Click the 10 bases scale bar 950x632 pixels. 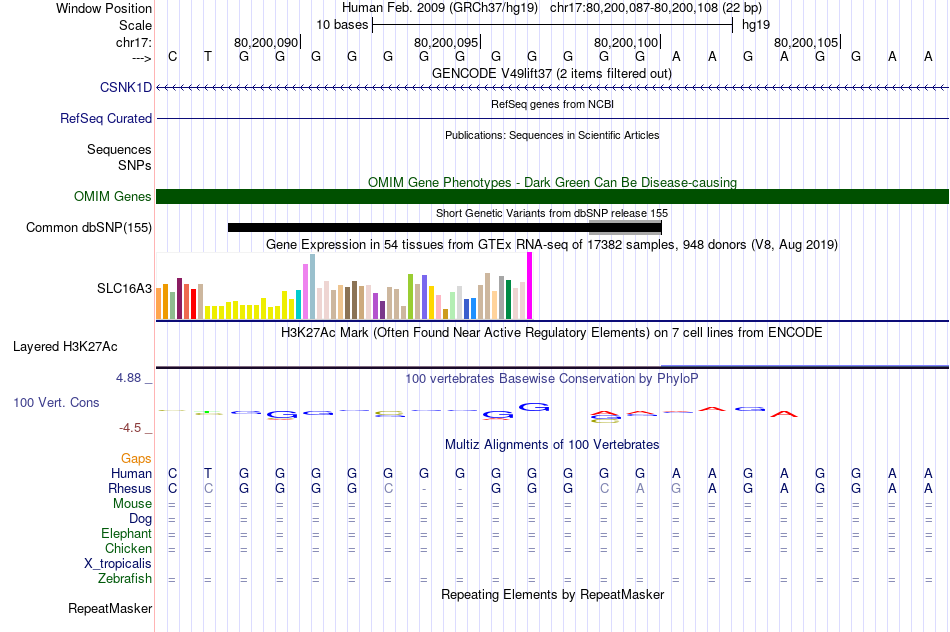(553, 25)
